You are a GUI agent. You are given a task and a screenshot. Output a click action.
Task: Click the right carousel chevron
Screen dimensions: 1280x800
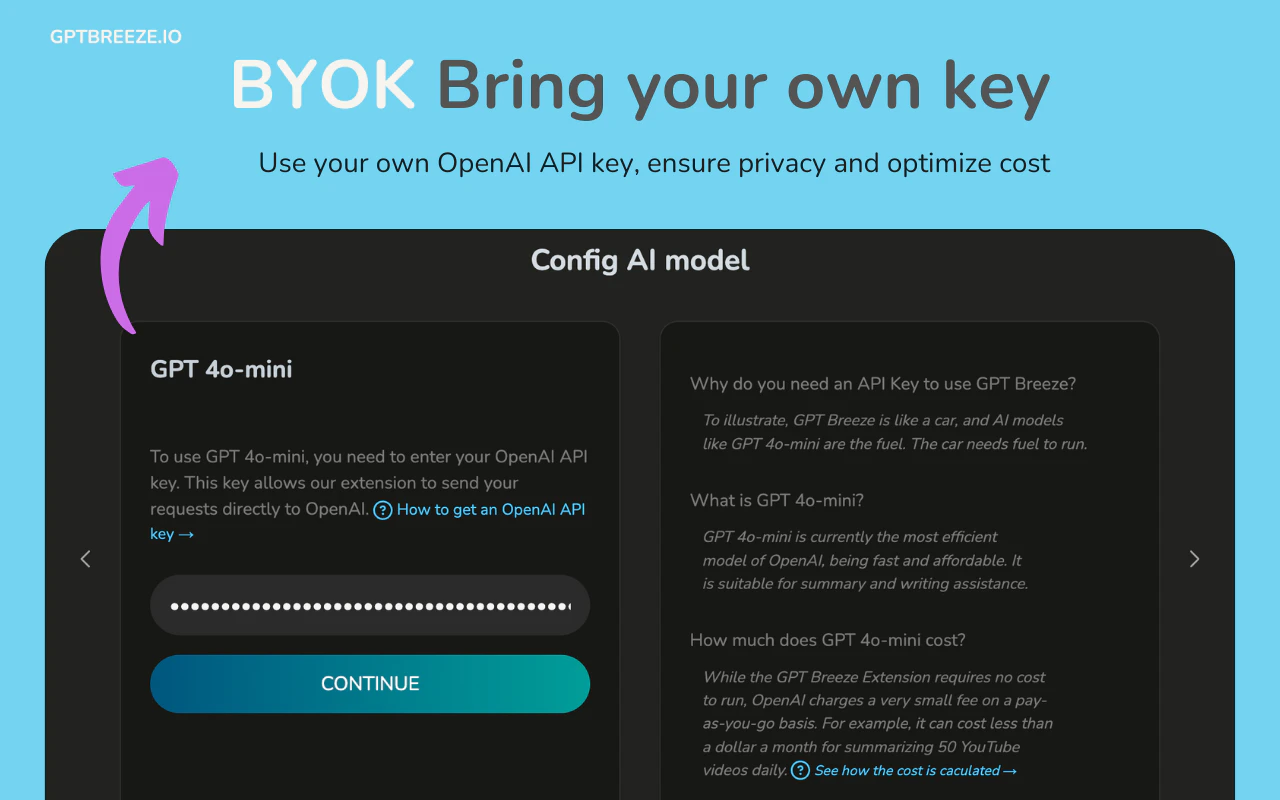1194,559
